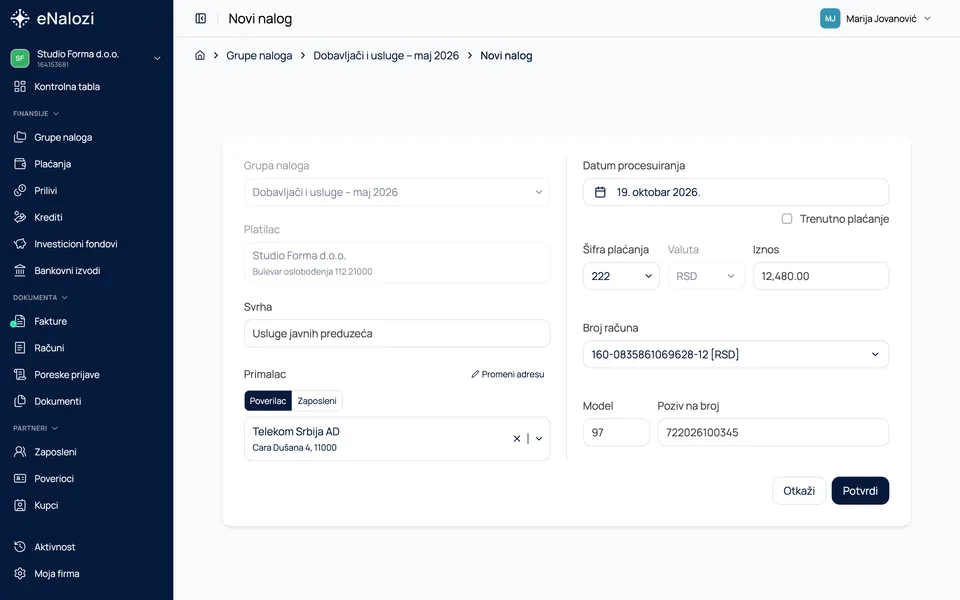960x600 pixels.
Task: Open the Poverioci icon
Action: (x=20, y=479)
